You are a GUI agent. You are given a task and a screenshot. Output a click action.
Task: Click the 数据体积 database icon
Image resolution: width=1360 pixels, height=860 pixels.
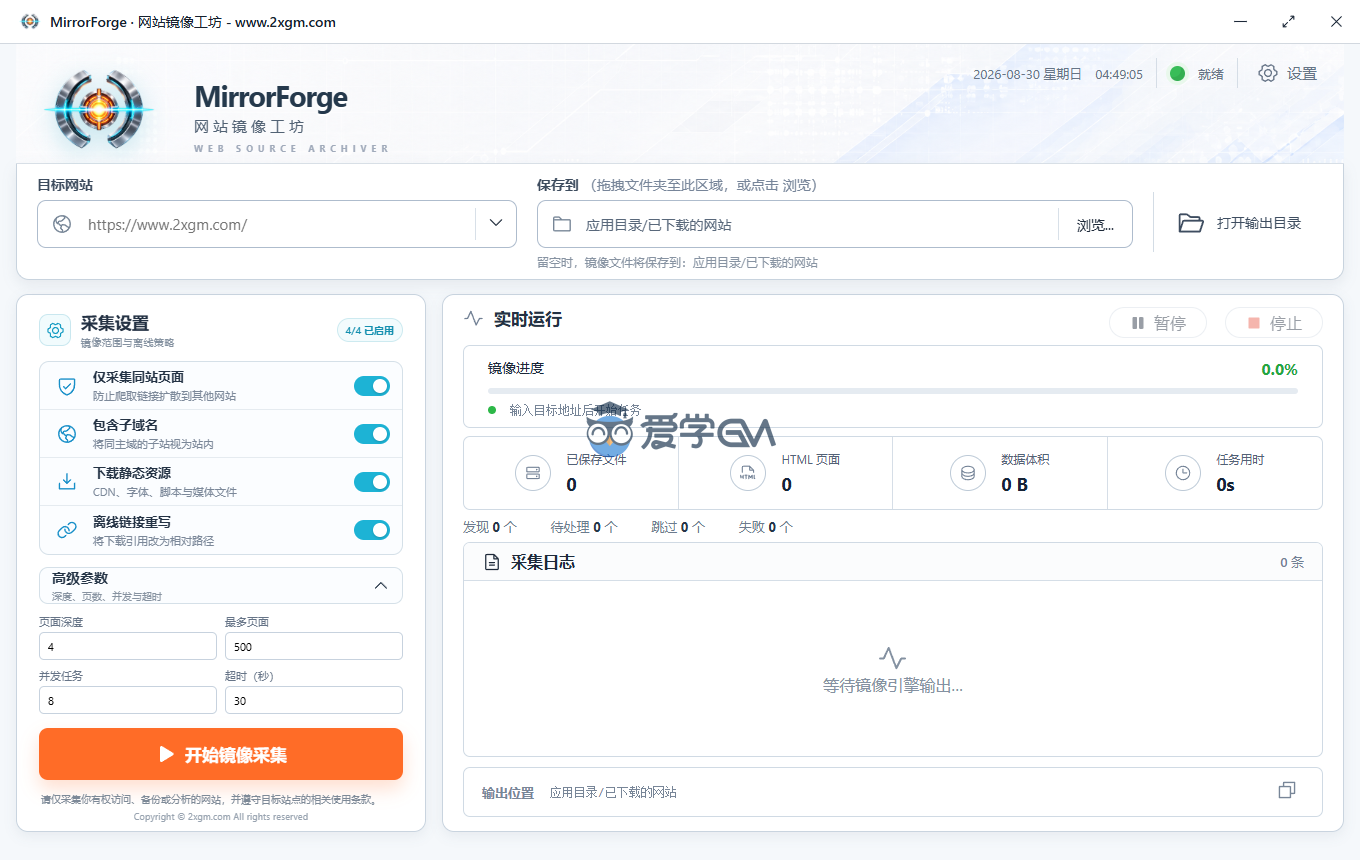[968, 473]
